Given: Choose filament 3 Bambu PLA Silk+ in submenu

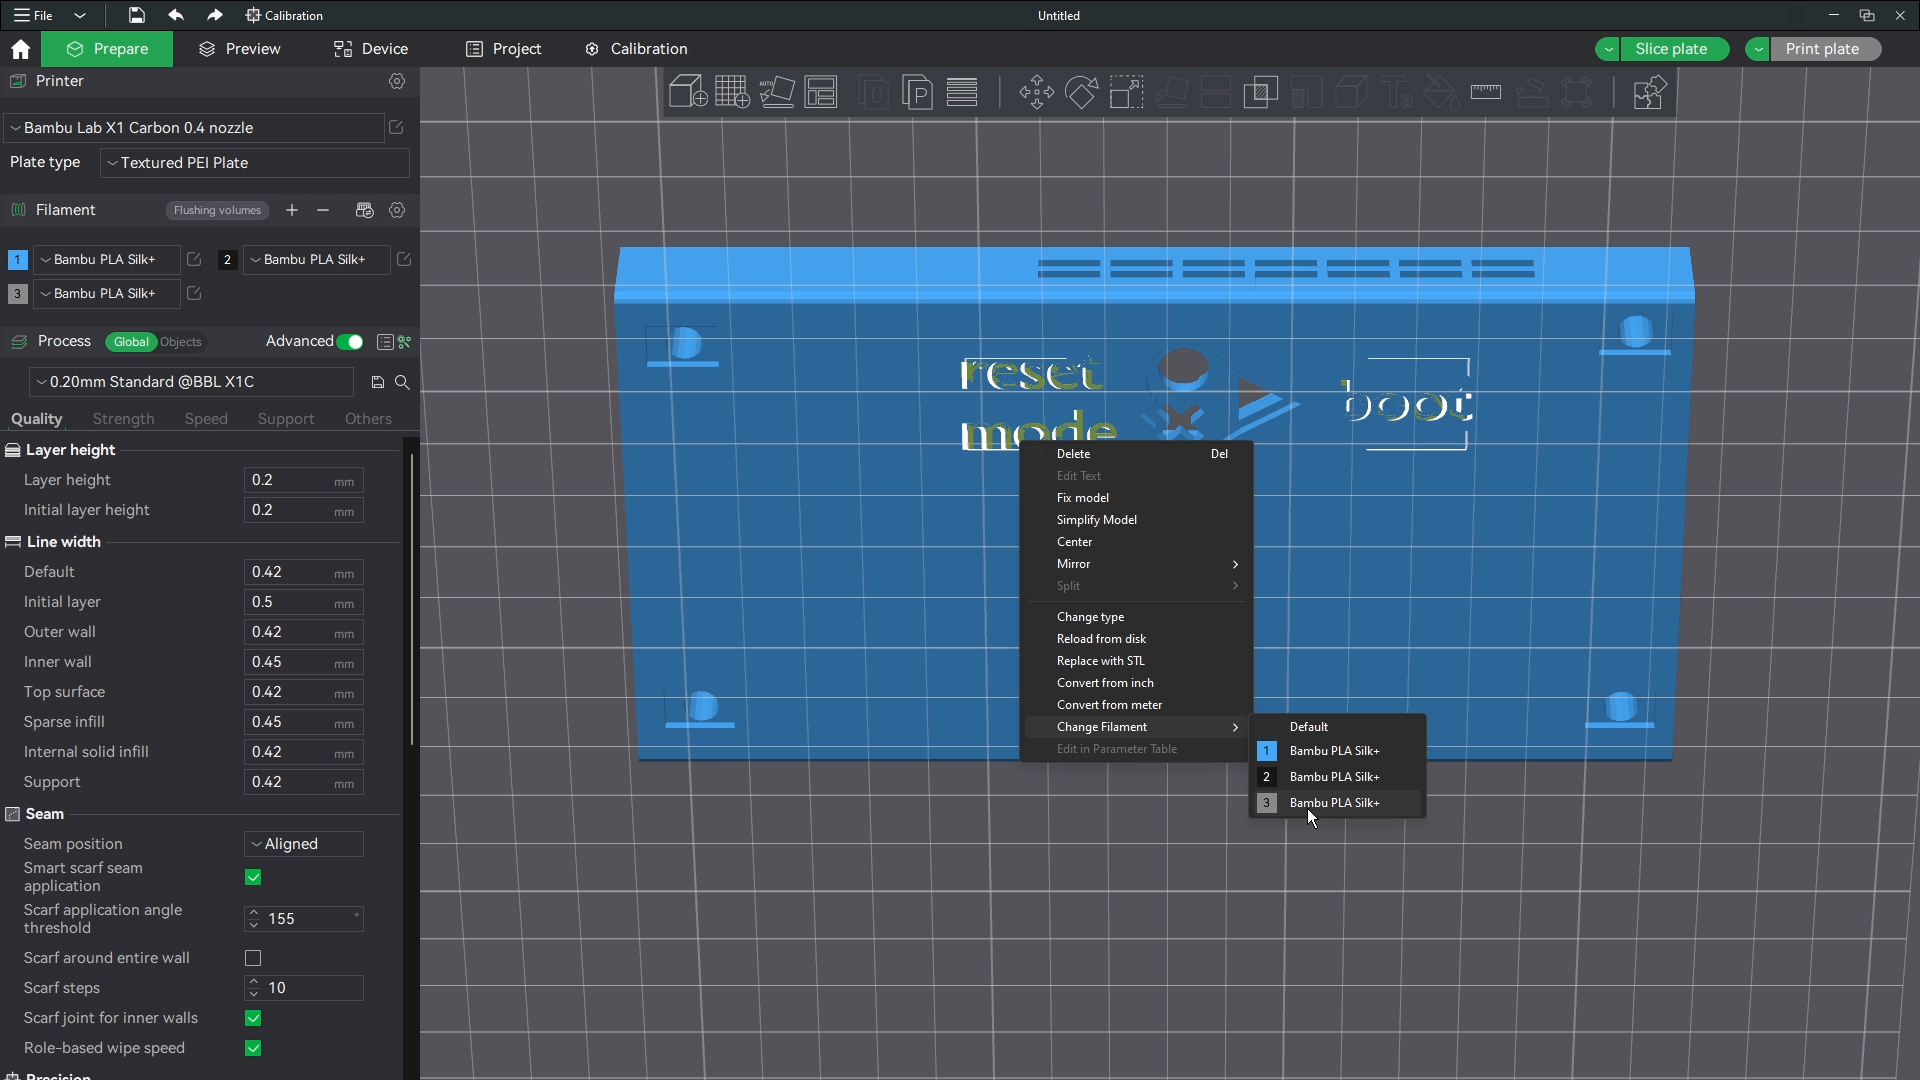Looking at the screenshot, I should coord(1335,803).
